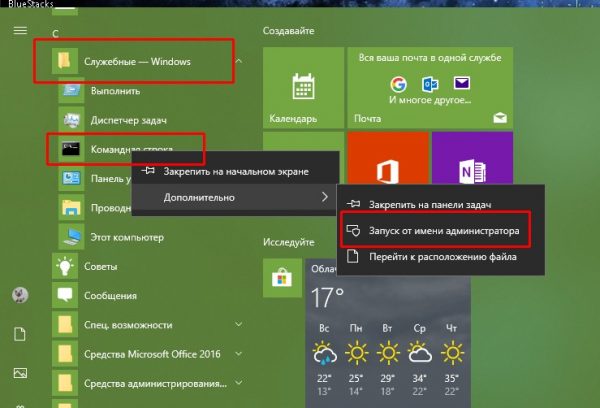
Task: Click the Спец. возможности folder icon
Action: [65, 325]
